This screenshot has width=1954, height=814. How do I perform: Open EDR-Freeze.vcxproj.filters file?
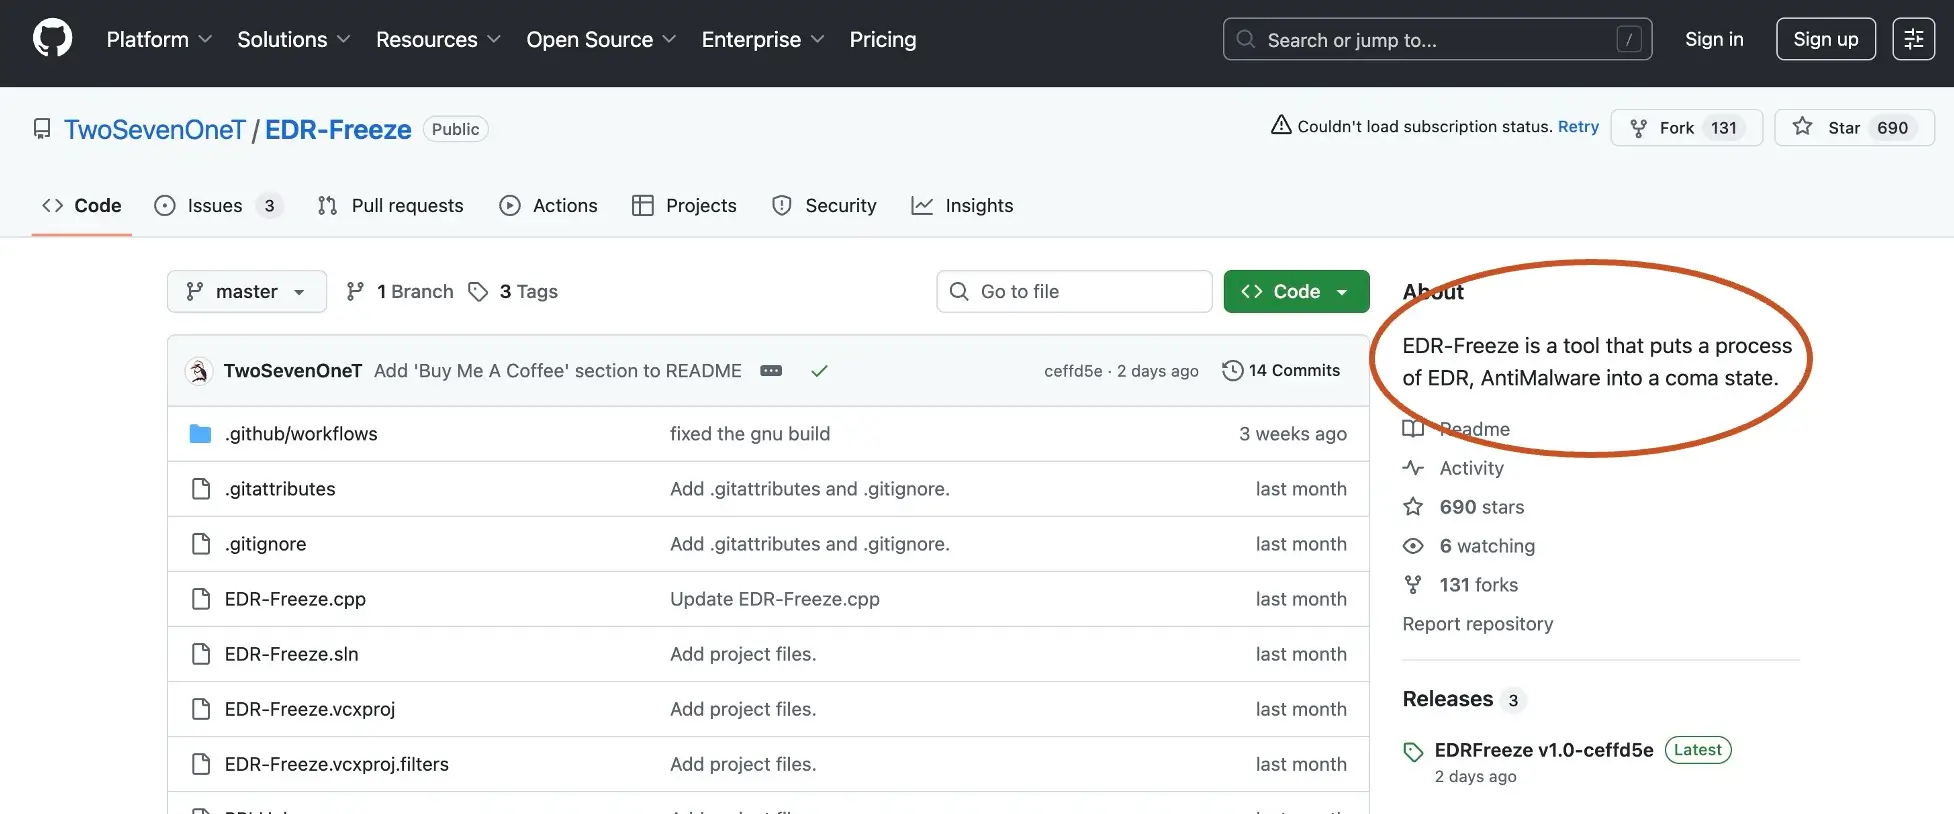coord(336,764)
